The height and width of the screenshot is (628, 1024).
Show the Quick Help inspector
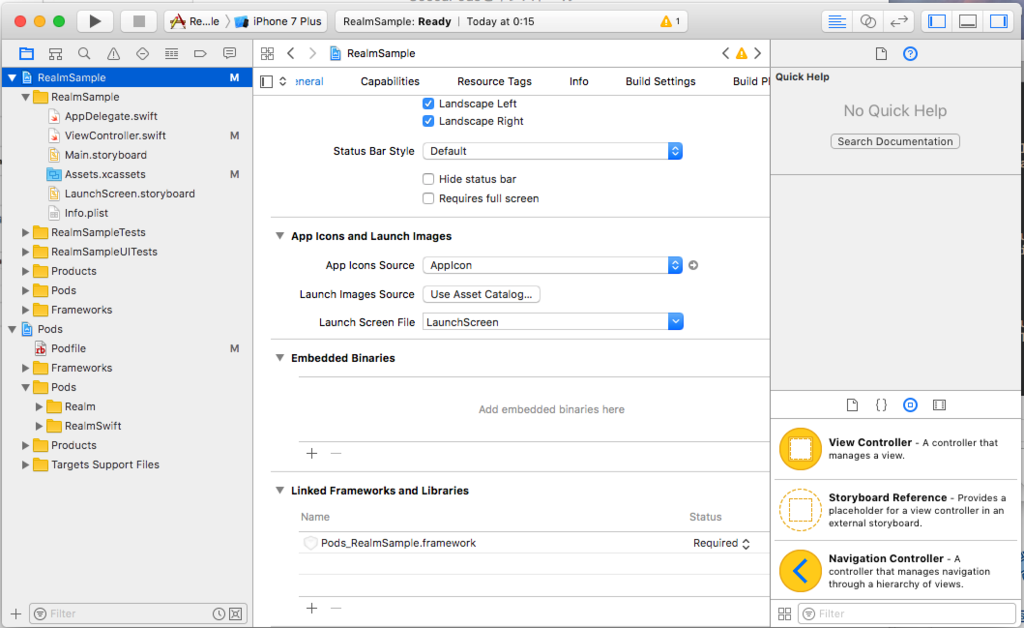point(910,54)
